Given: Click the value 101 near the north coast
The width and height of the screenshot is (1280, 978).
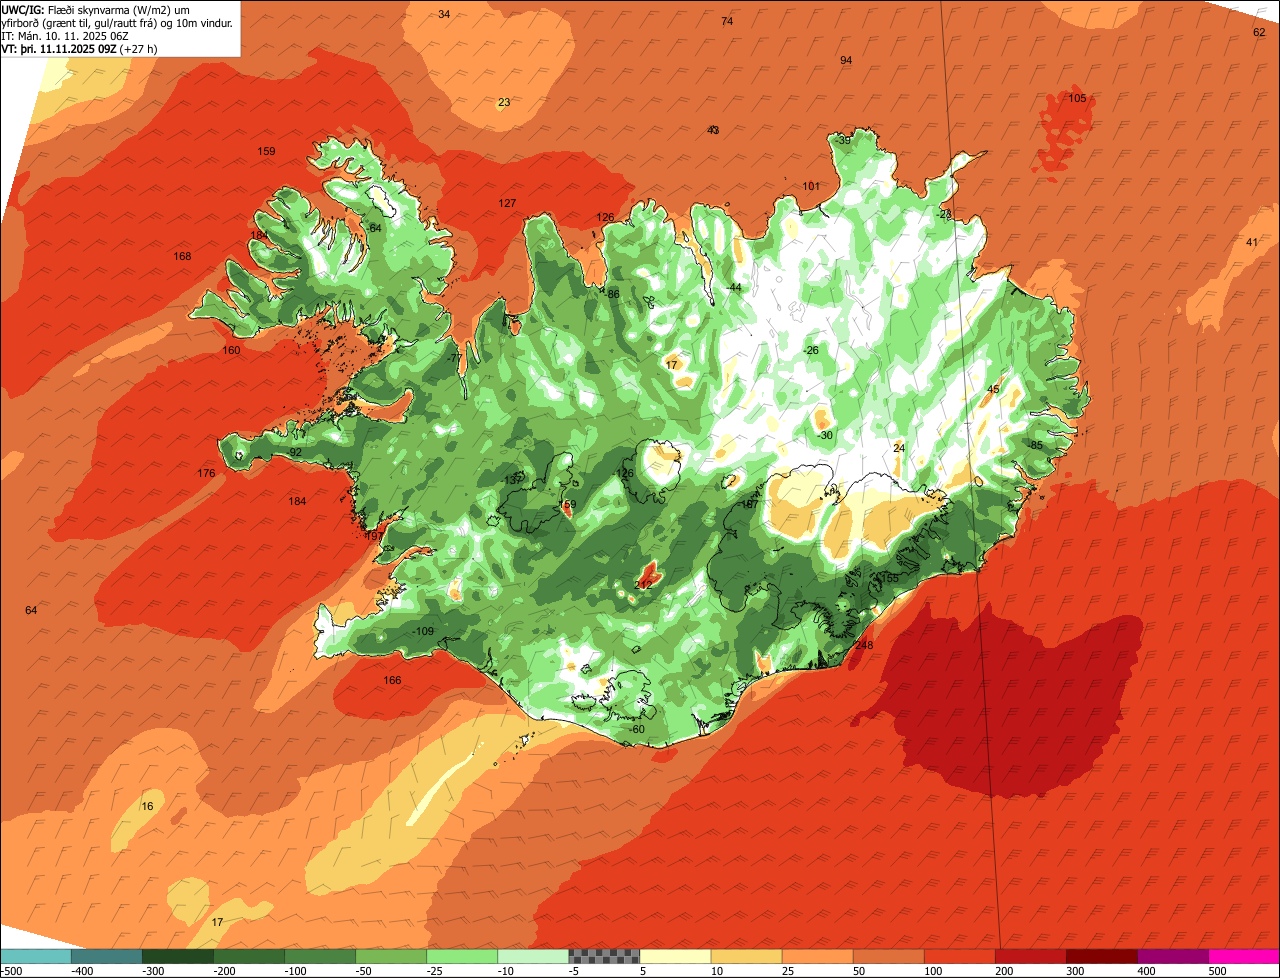Looking at the screenshot, I should click(811, 186).
